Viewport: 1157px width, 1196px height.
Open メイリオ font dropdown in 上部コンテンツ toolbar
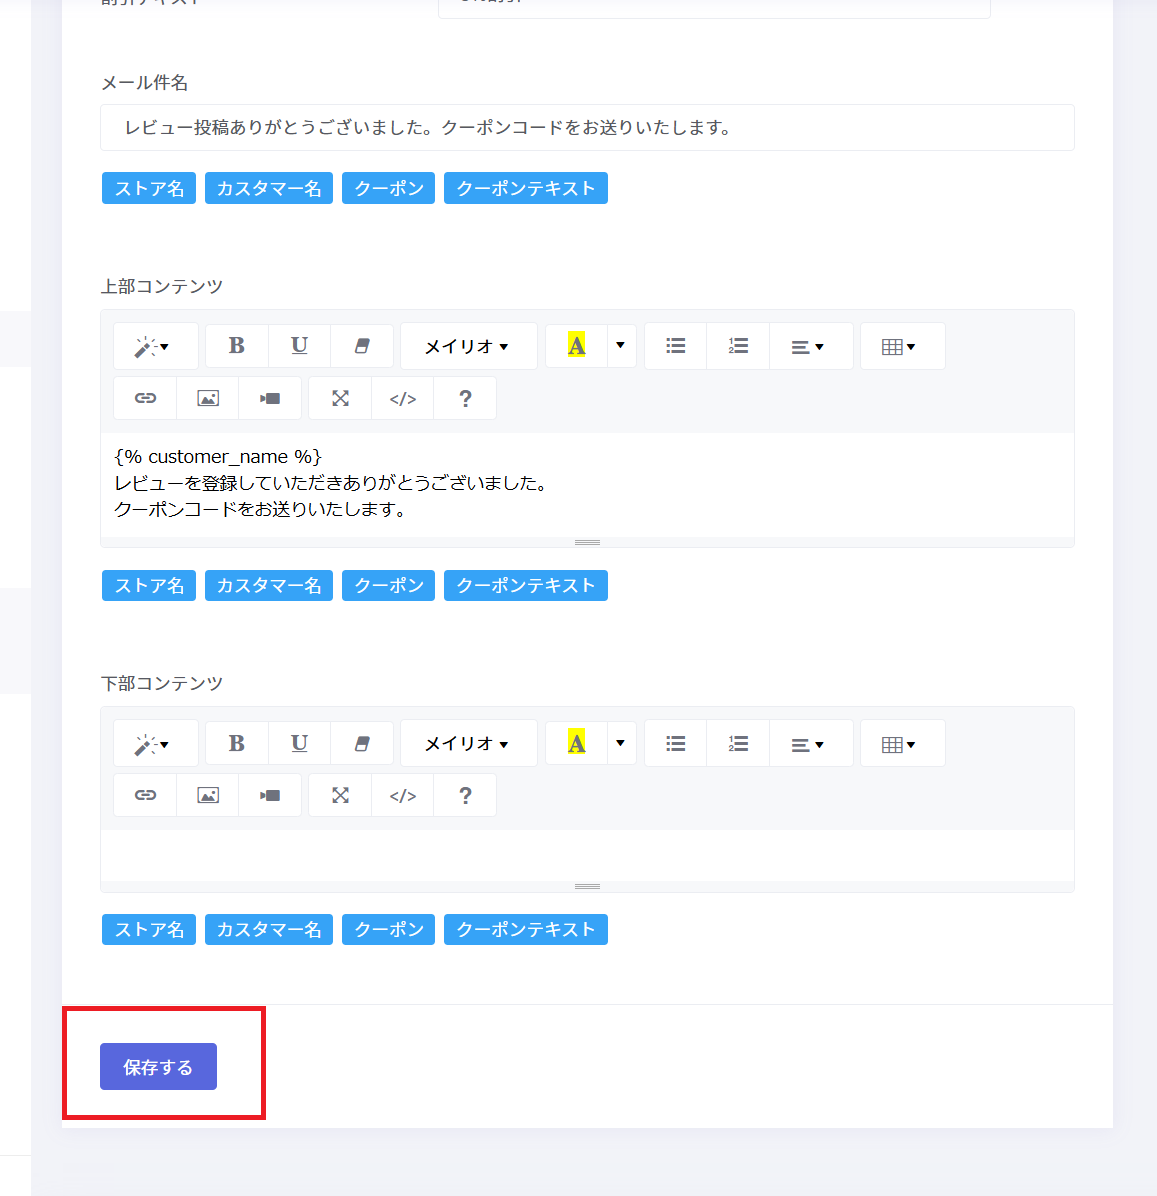(468, 346)
